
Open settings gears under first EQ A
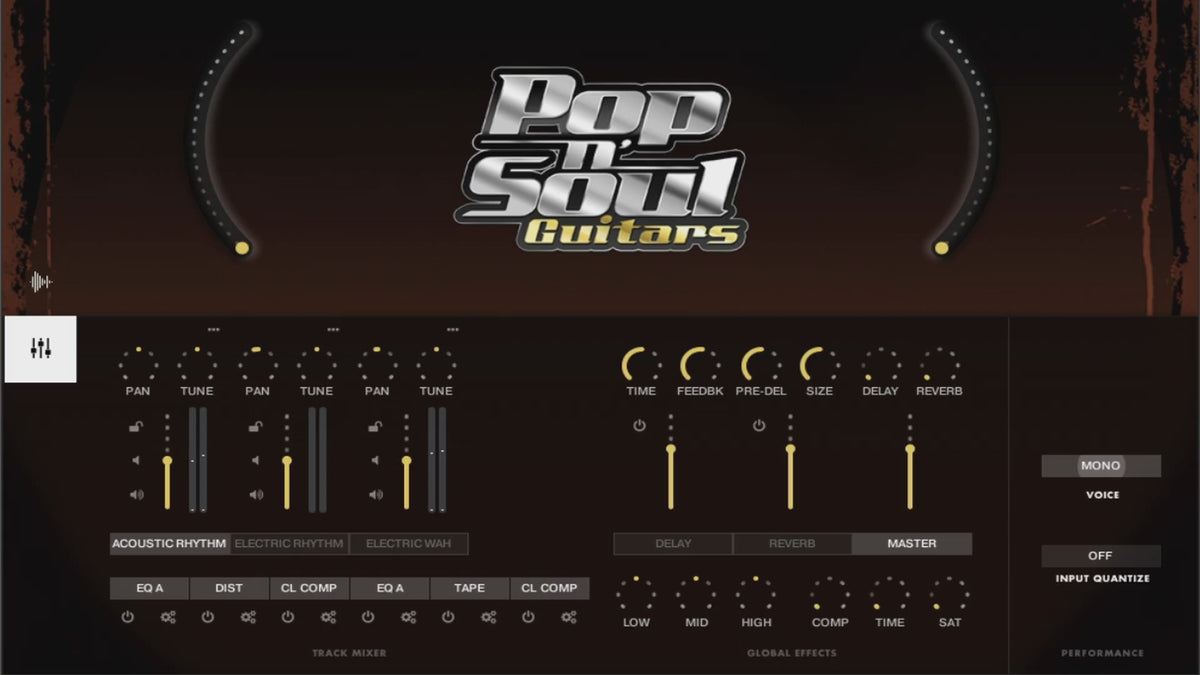pyautogui.click(x=168, y=617)
